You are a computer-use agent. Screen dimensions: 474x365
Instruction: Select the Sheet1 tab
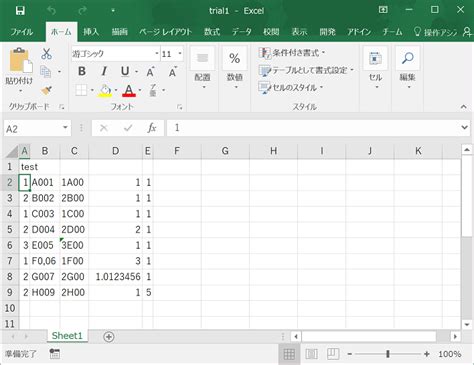67,336
